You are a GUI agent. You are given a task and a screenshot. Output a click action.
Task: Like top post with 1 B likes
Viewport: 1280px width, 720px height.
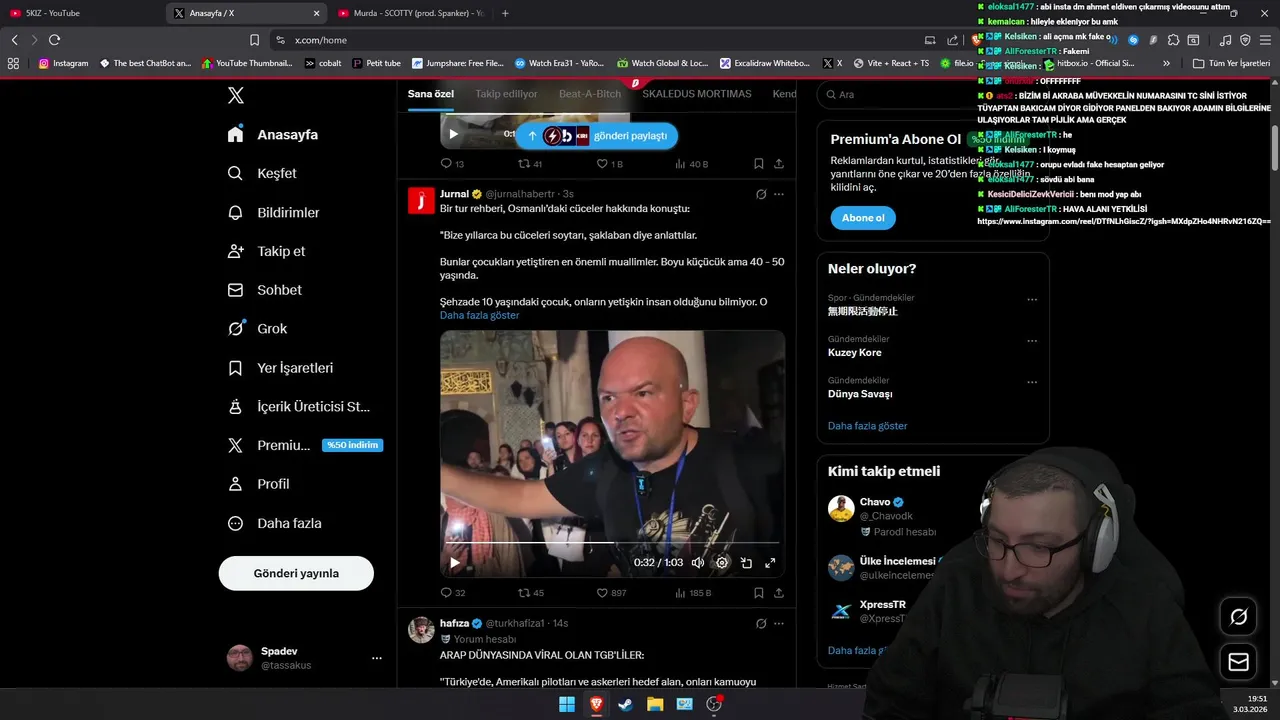(x=610, y=163)
